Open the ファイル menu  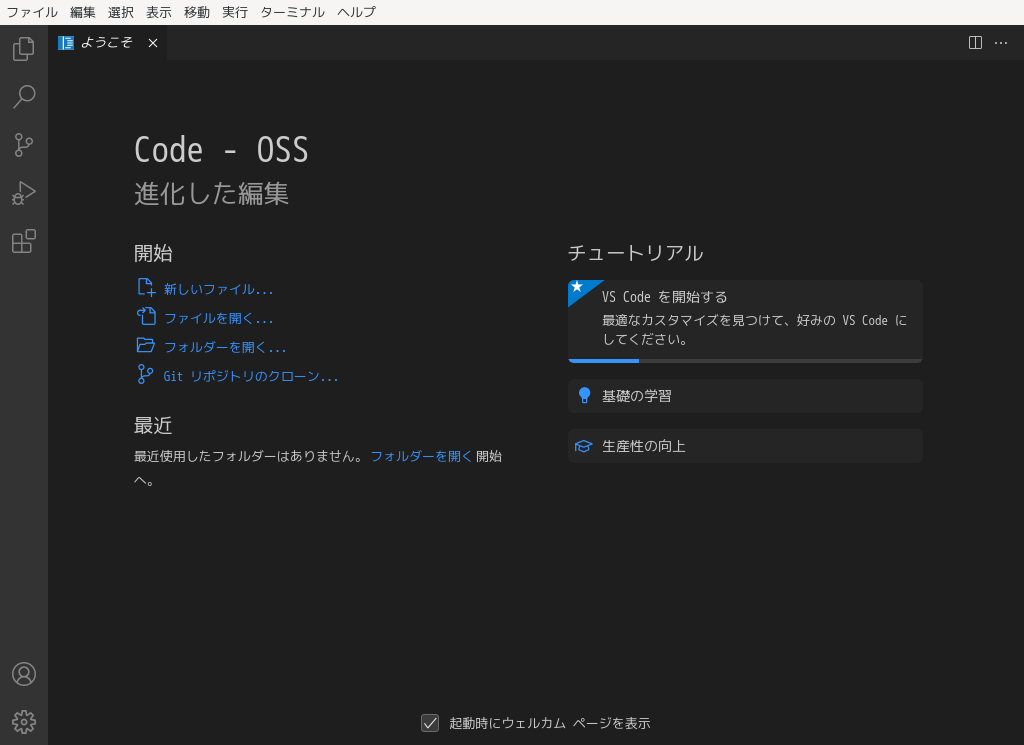coord(32,12)
